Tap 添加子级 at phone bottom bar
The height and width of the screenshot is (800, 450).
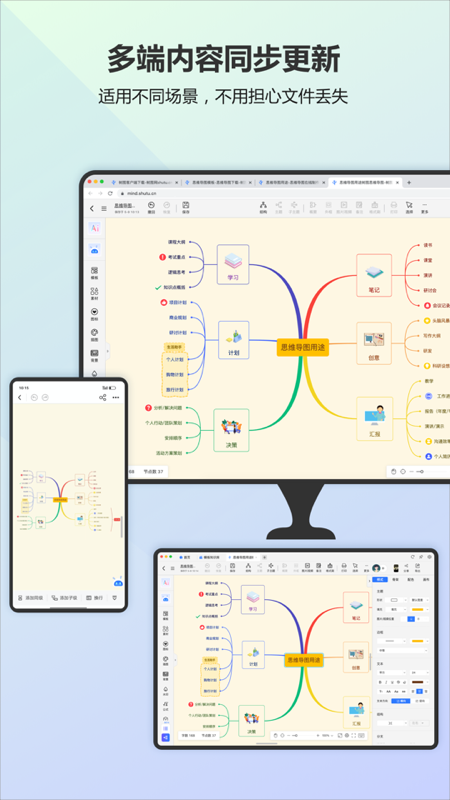point(64,597)
